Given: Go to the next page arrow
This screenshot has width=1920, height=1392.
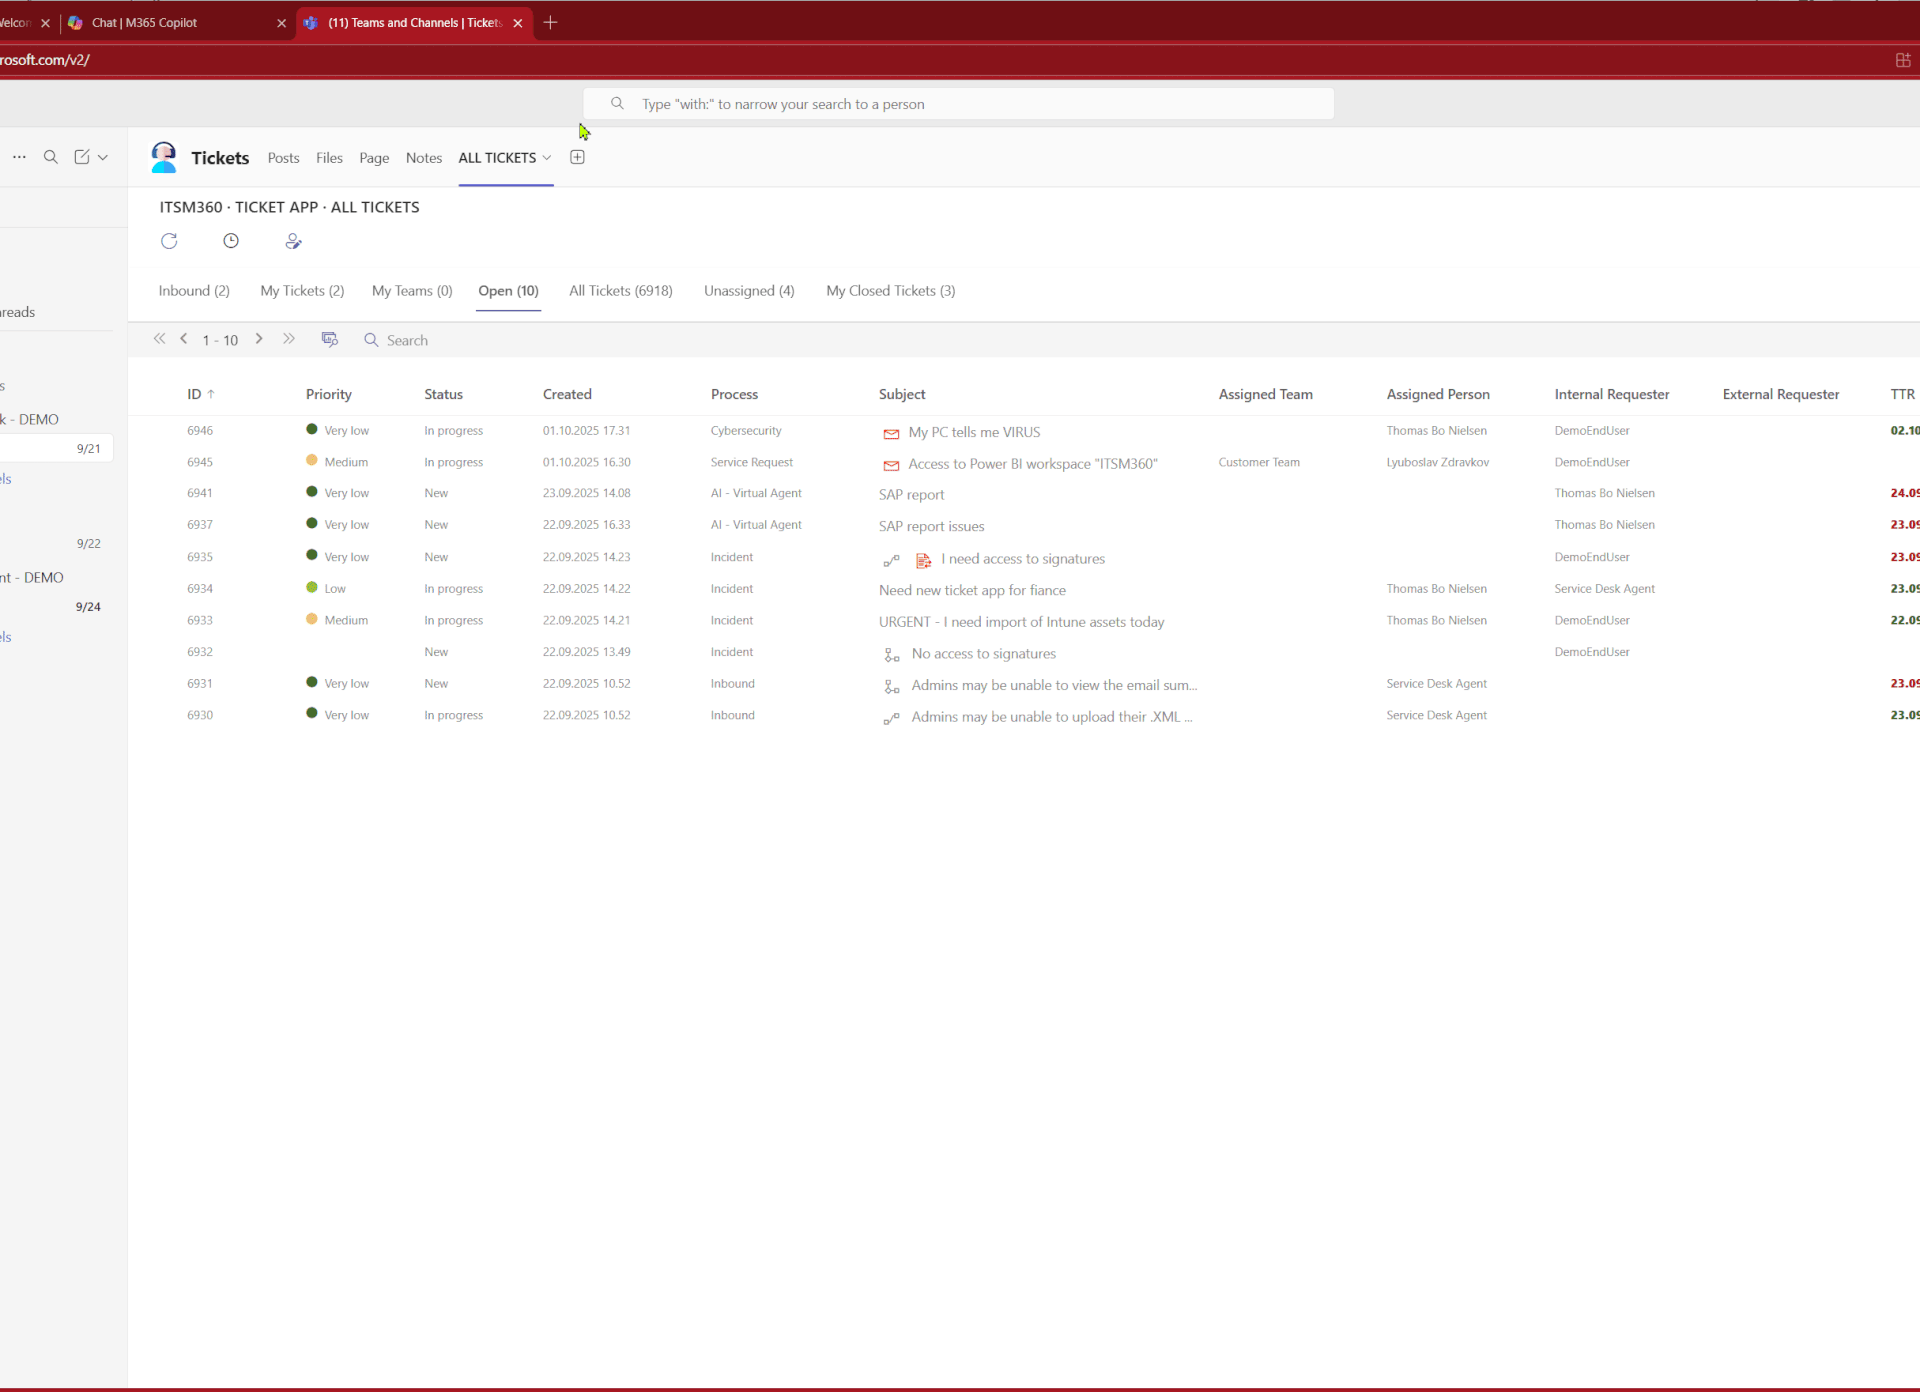Looking at the screenshot, I should 259,339.
